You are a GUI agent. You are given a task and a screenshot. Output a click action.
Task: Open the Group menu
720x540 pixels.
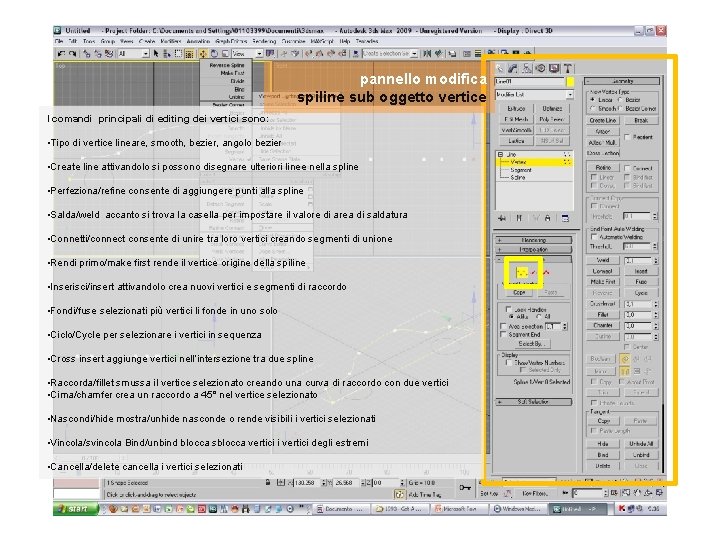click(107, 41)
